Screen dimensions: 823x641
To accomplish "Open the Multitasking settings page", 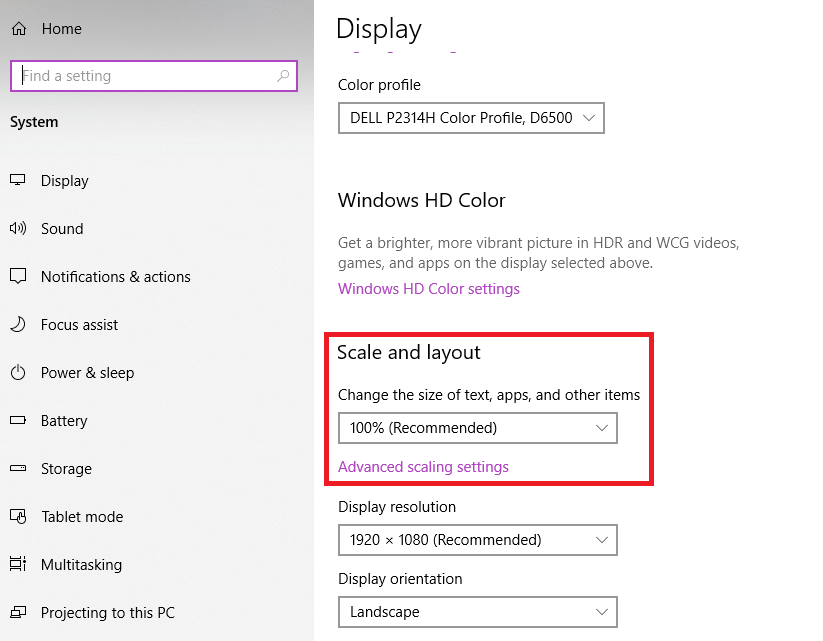I will (x=81, y=565).
